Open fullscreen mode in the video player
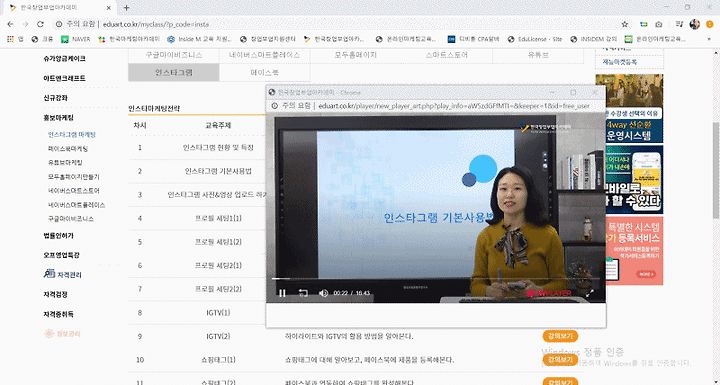720x385 pixels. 590,293
